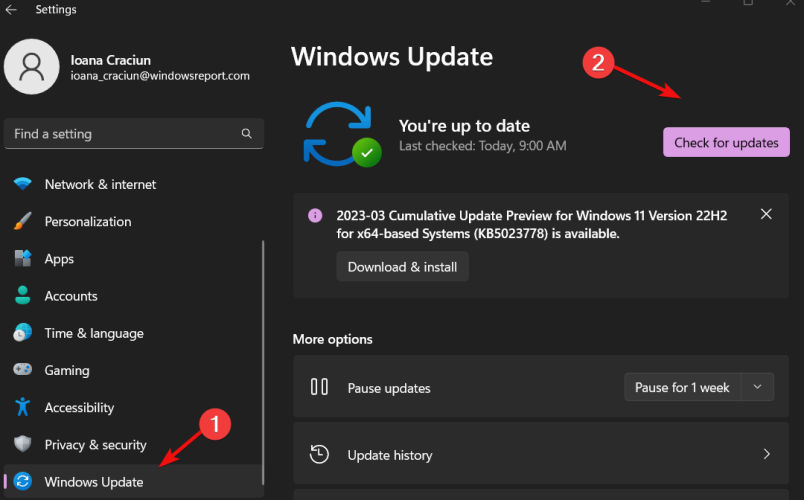
Task: Click the Update history clock icon
Action: tap(319, 454)
